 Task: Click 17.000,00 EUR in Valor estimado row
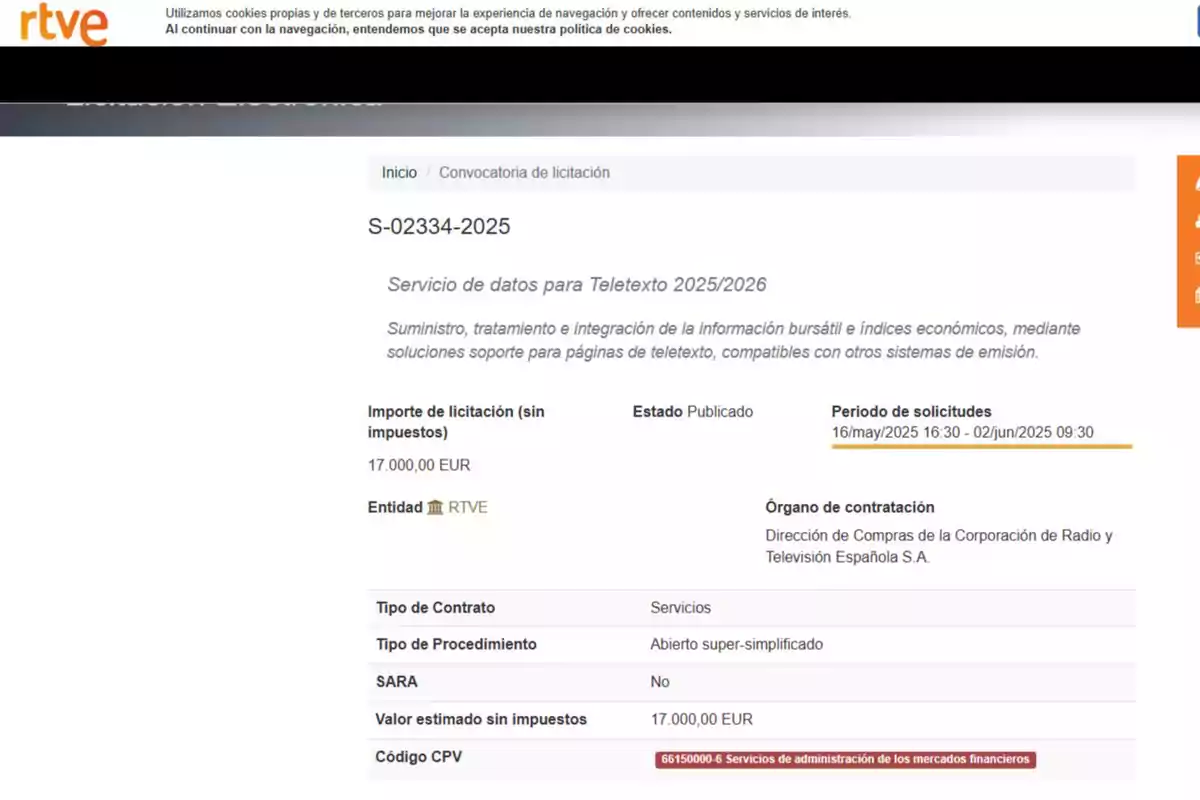tap(701, 719)
